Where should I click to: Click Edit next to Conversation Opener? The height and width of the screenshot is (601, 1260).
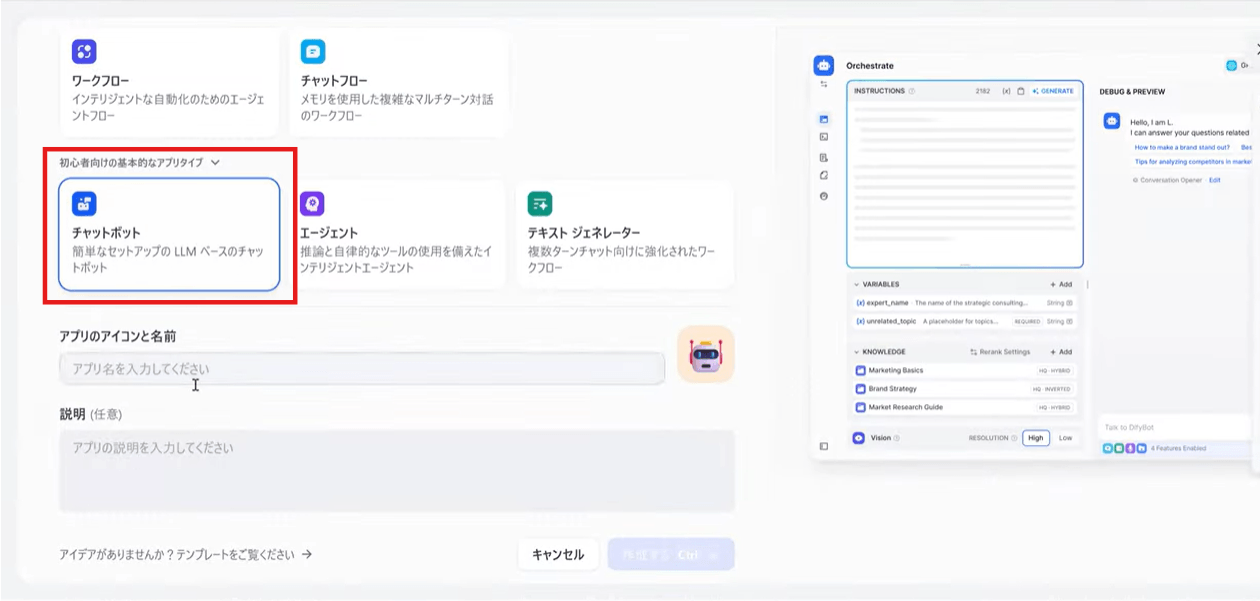click(1215, 180)
